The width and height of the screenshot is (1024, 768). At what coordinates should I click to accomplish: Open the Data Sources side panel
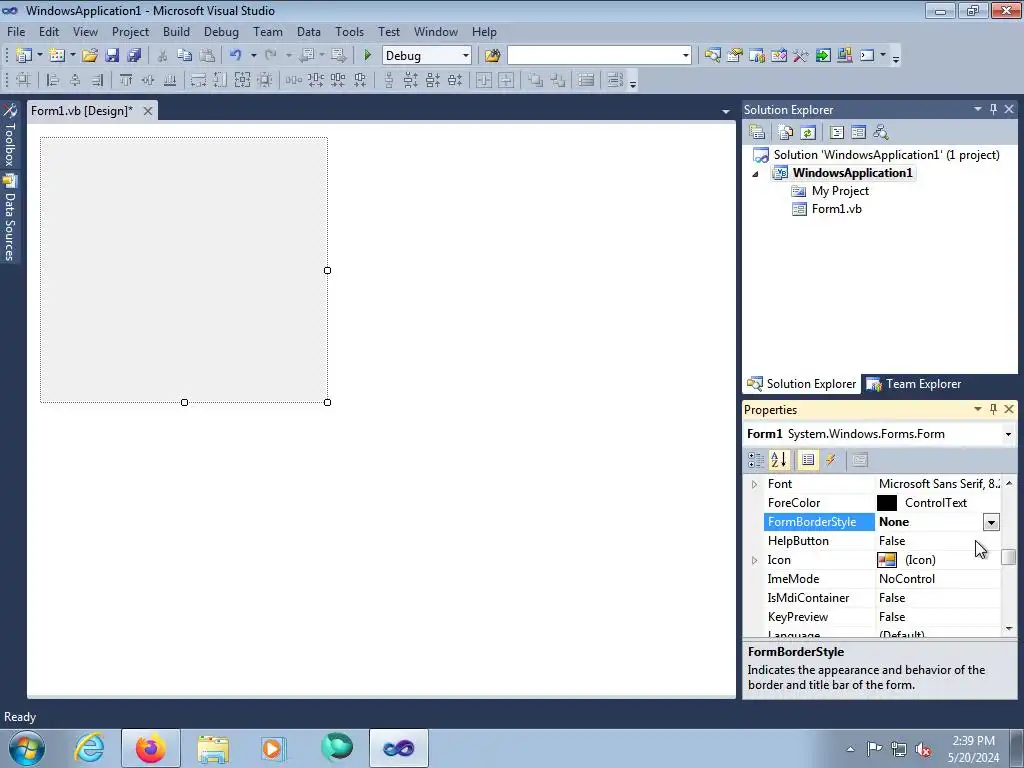pyautogui.click(x=10, y=219)
